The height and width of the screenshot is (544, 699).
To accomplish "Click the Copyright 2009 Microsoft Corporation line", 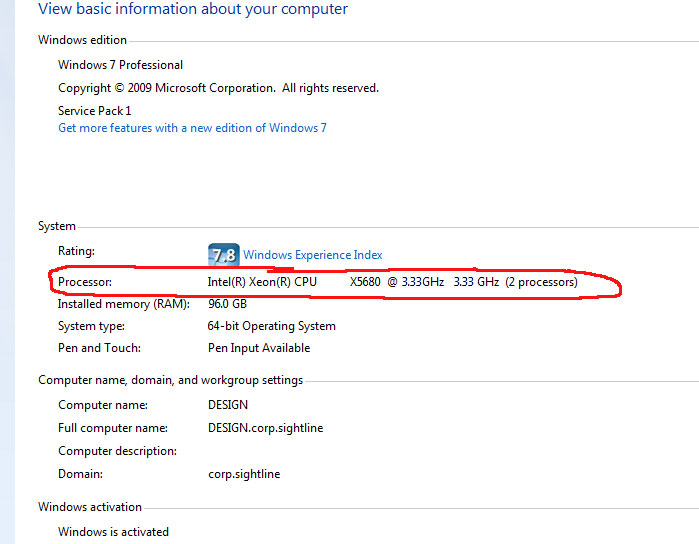I will [218, 88].
